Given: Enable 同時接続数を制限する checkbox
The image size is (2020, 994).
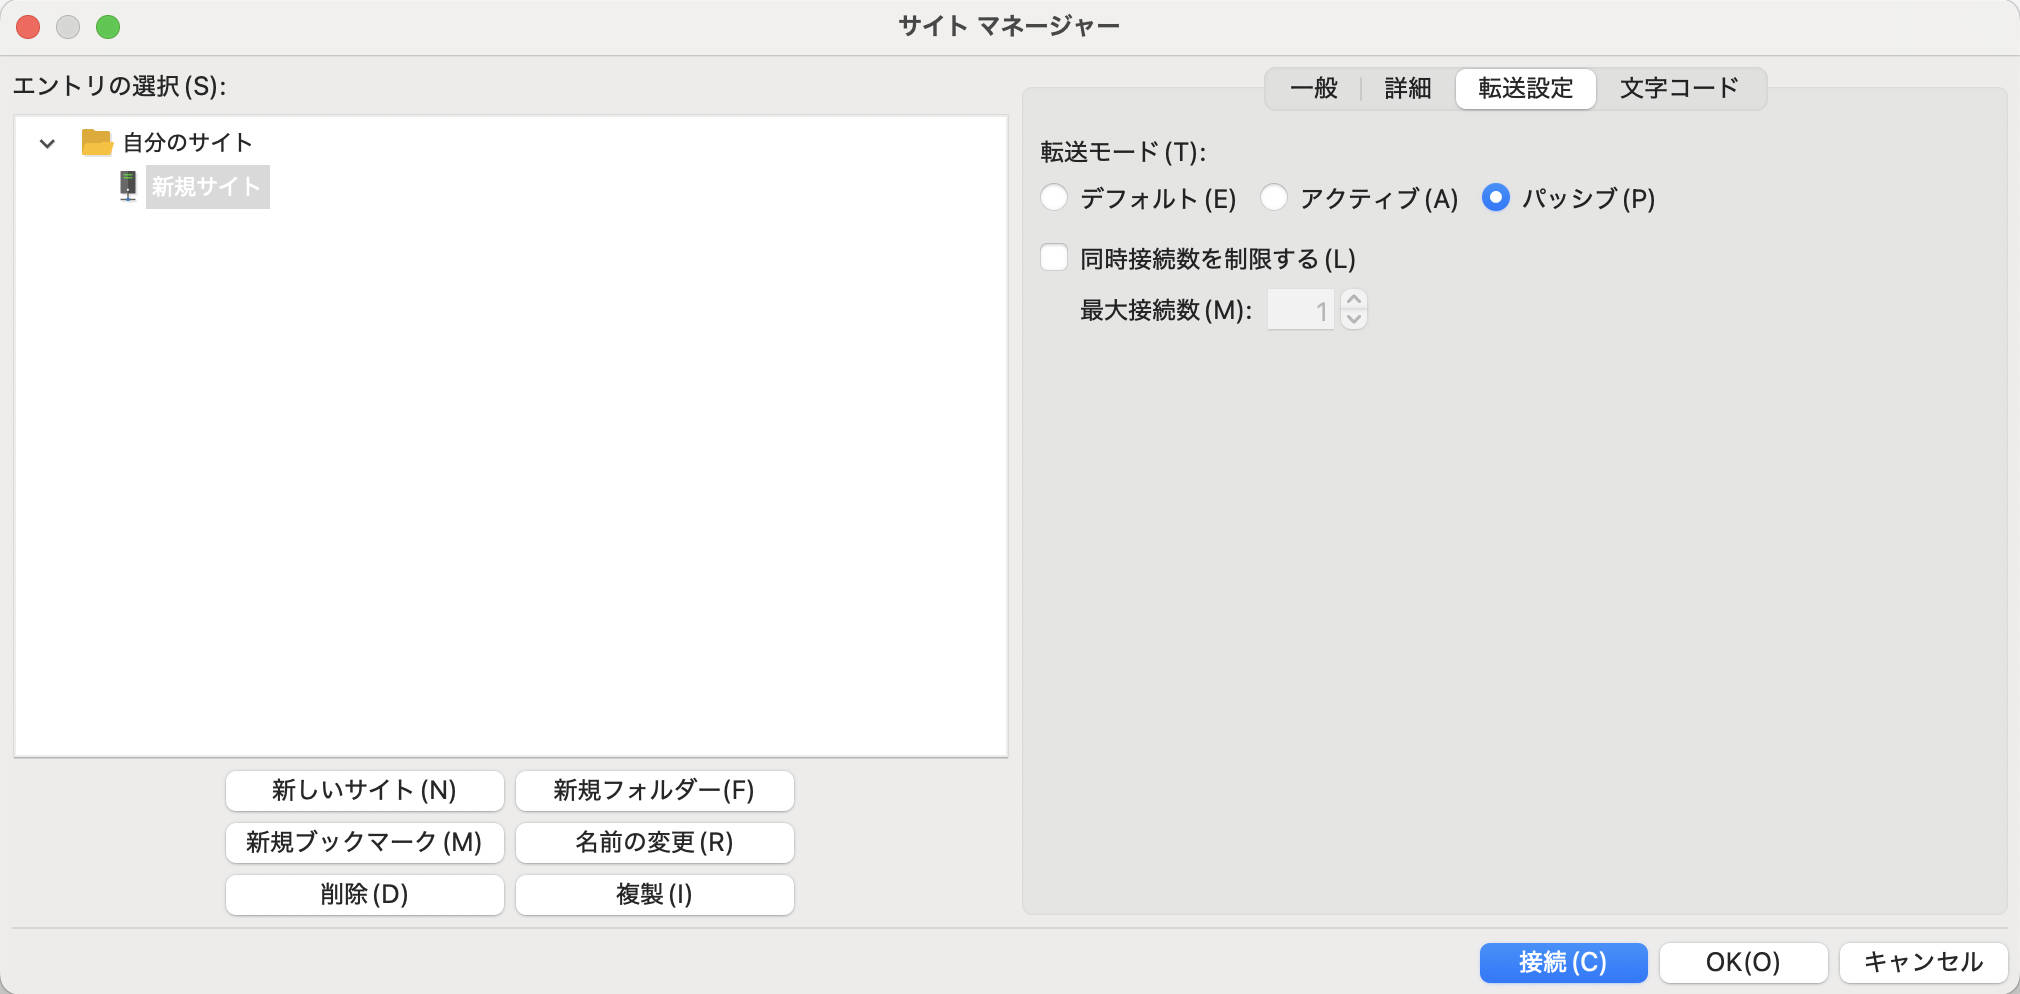Looking at the screenshot, I should (x=1055, y=257).
